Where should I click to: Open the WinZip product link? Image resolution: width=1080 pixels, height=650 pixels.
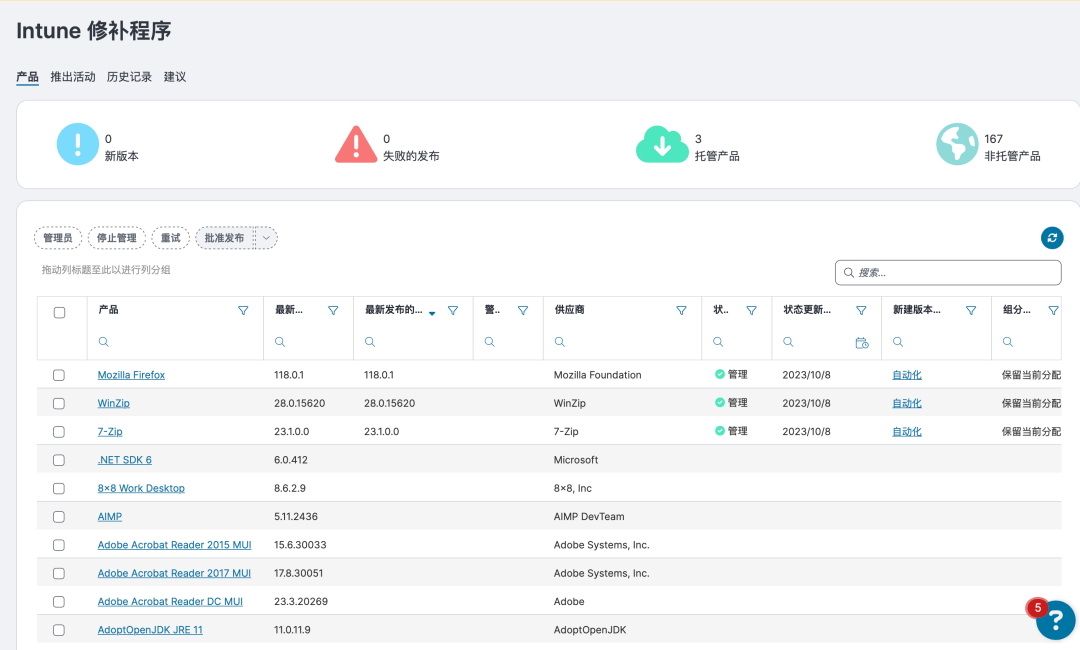pyautogui.click(x=111, y=402)
